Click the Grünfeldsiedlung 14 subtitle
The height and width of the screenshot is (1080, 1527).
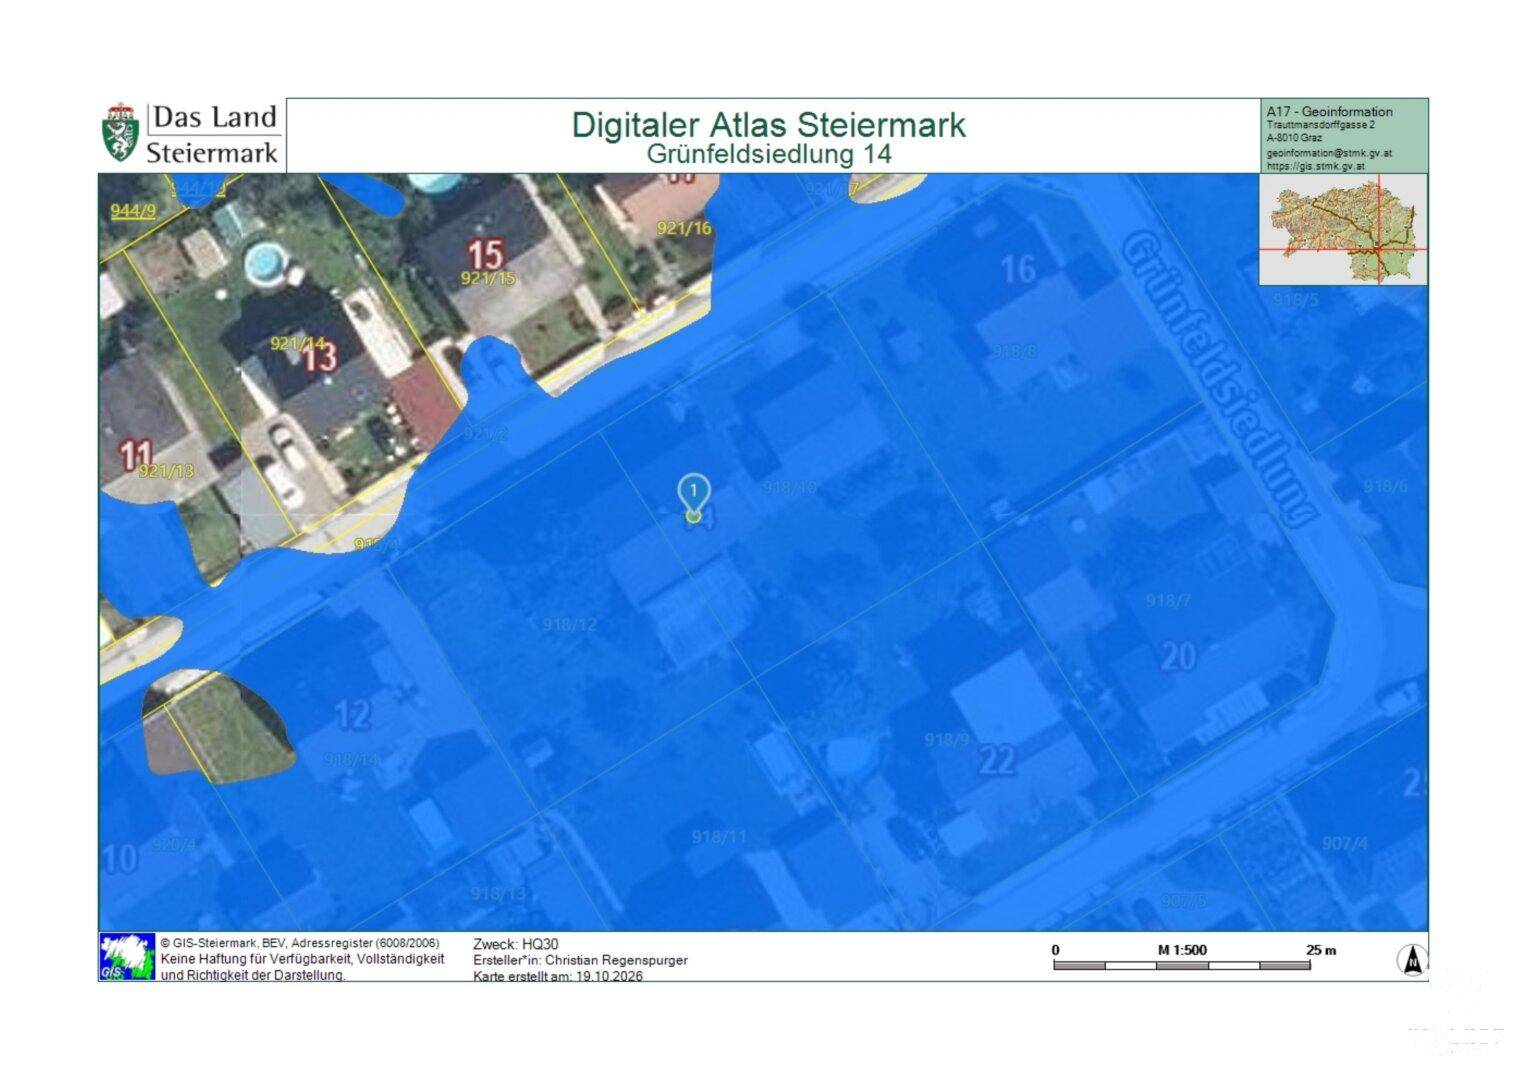(x=769, y=154)
